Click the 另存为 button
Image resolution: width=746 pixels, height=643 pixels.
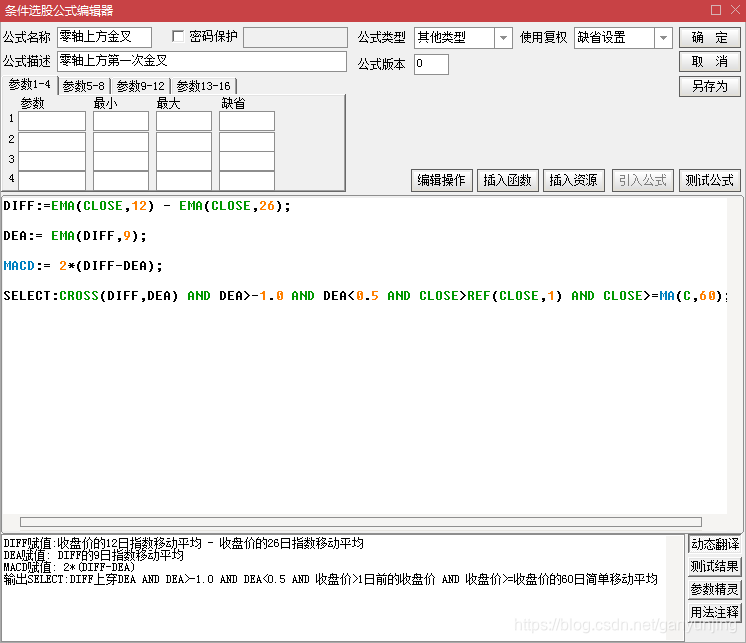710,86
